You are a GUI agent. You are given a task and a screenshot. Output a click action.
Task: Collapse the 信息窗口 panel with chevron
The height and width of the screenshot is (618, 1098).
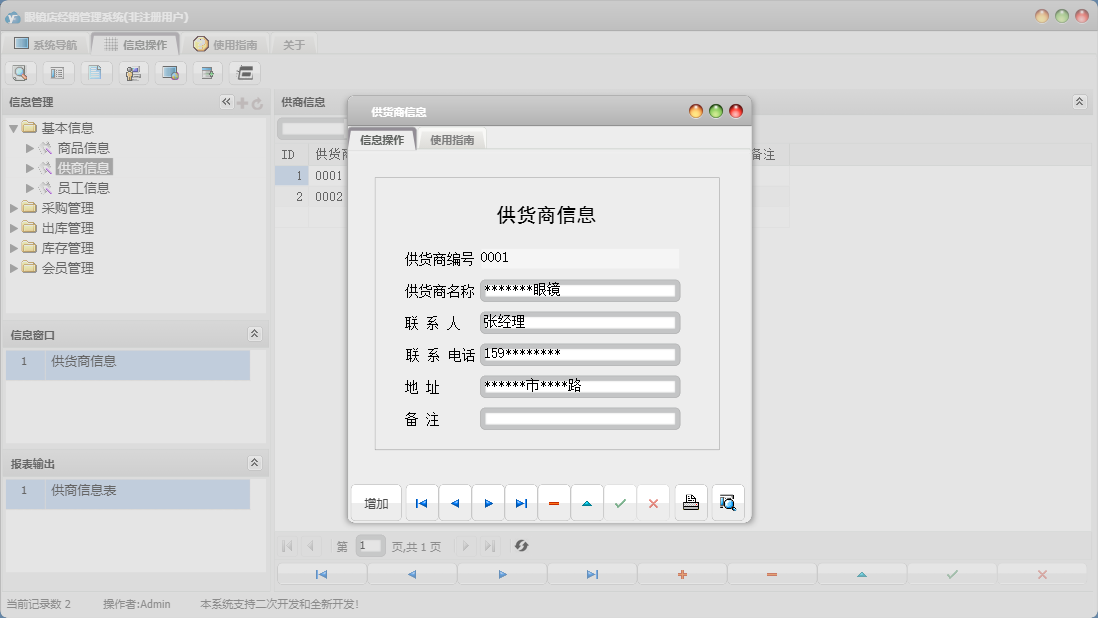coord(254,334)
